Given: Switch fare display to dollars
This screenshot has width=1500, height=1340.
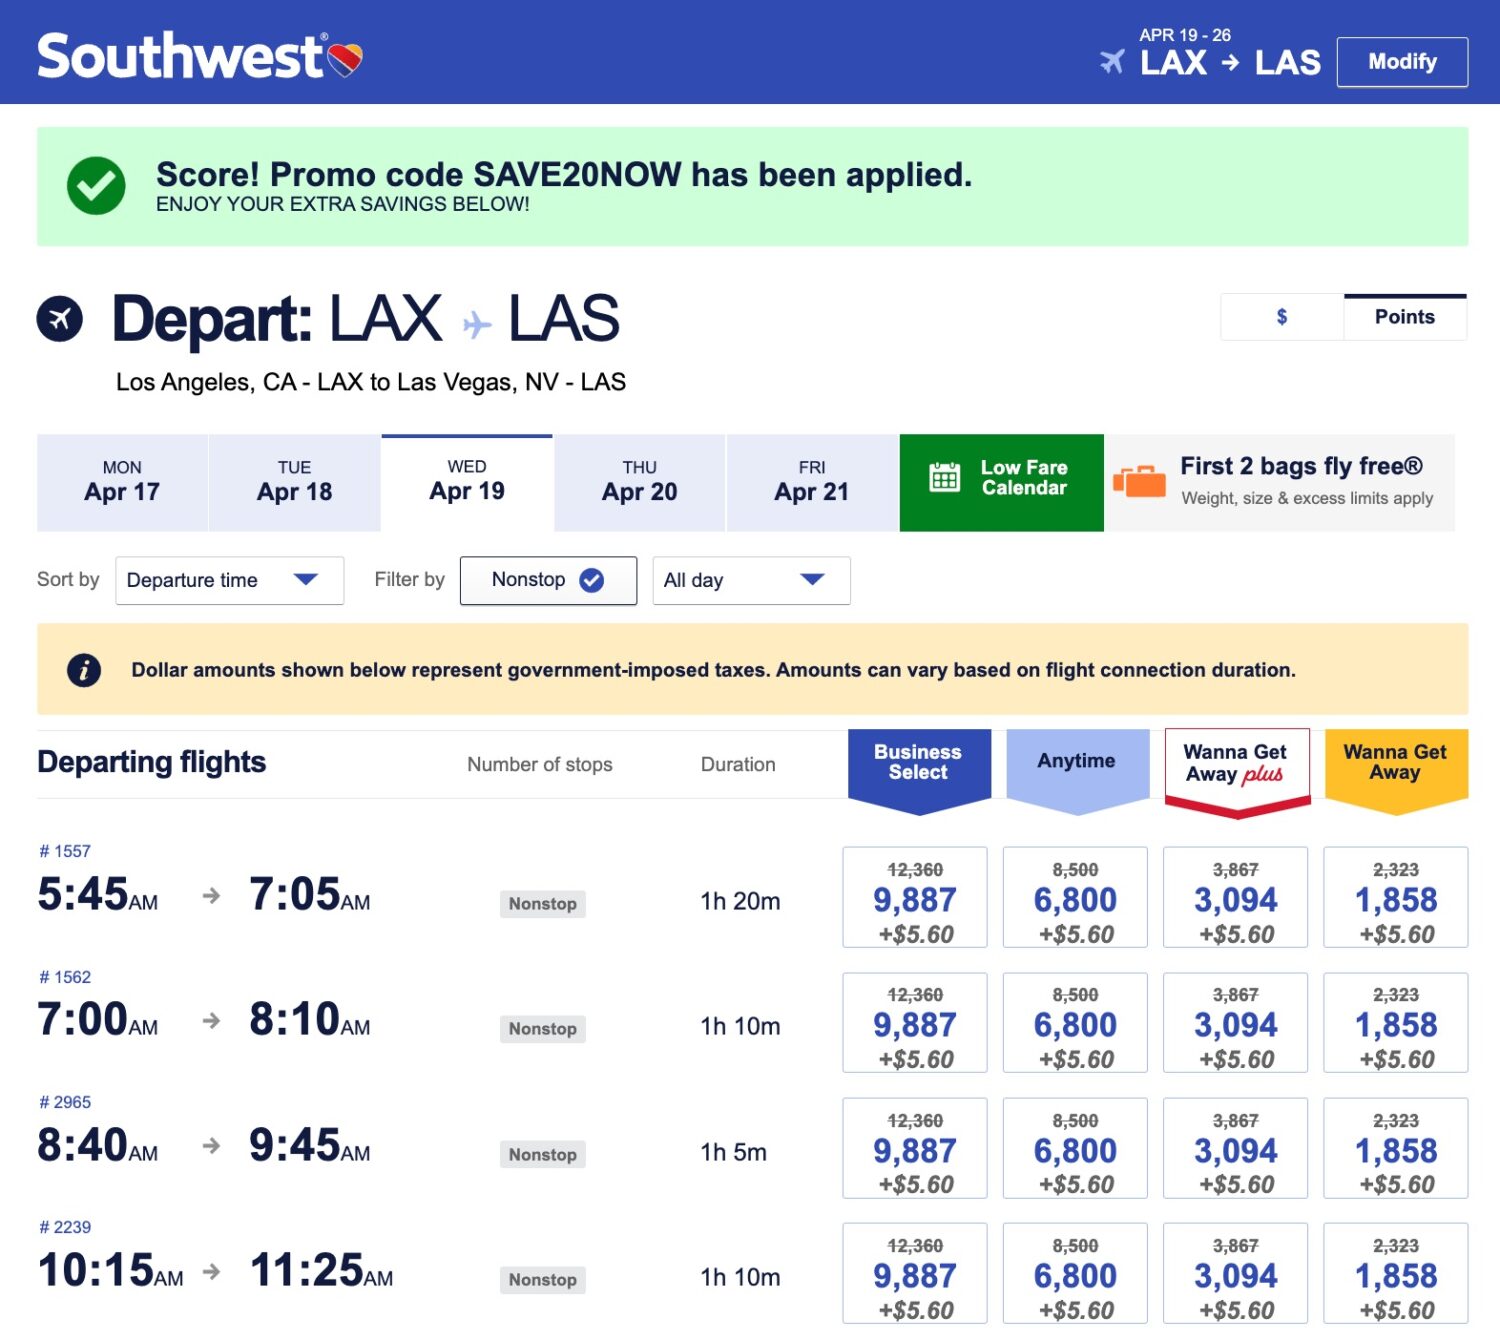Looking at the screenshot, I should click(1281, 317).
